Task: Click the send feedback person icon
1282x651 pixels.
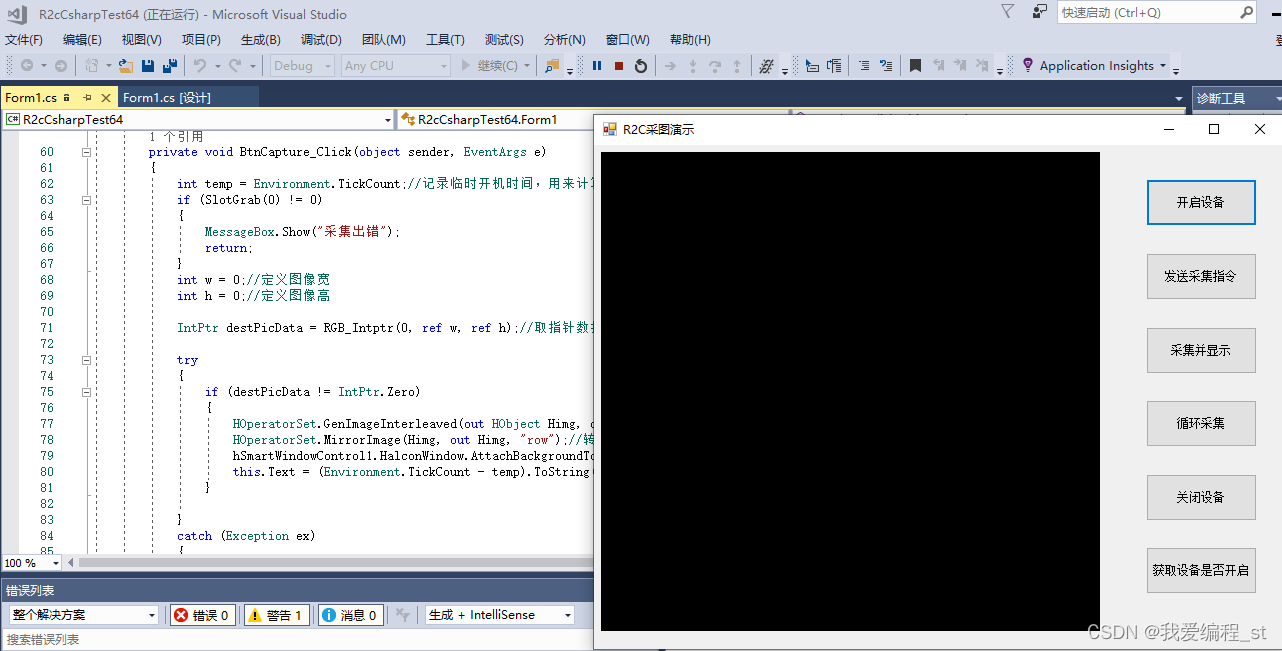Action: tap(1039, 12)
